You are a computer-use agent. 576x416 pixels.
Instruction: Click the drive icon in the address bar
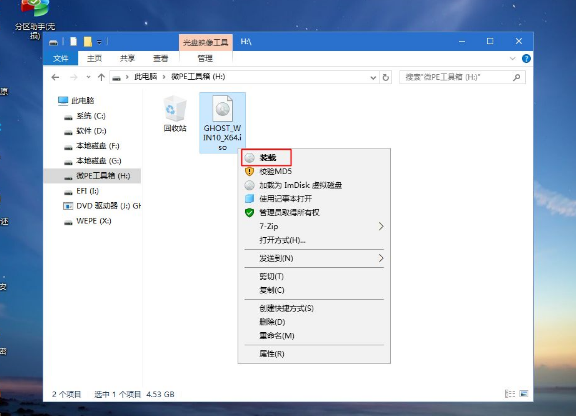(117, 78)
